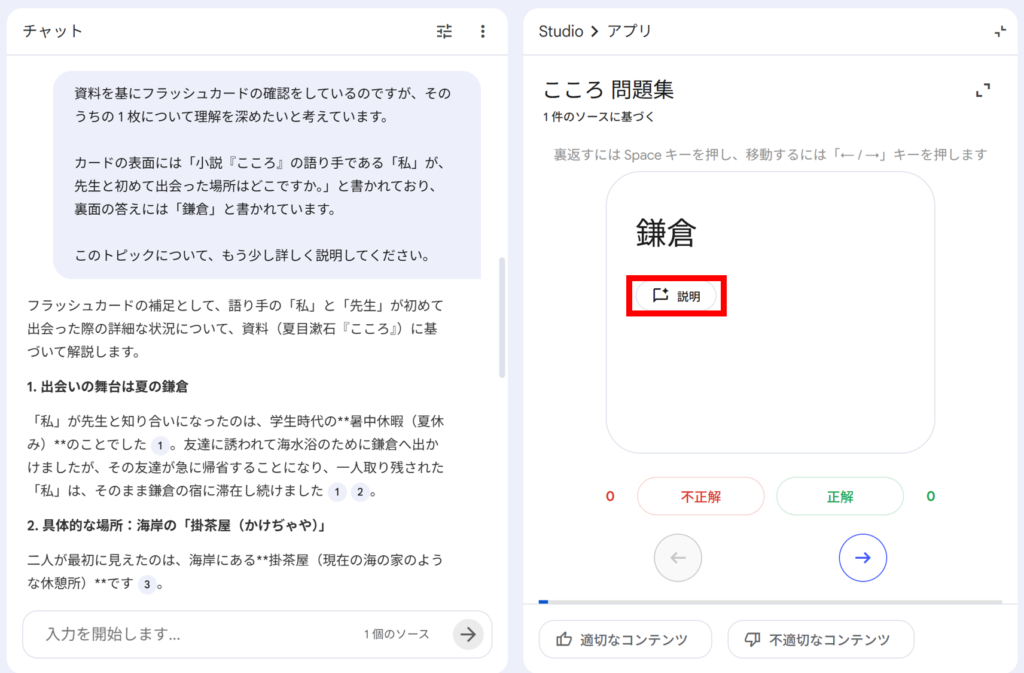Viewport: 1024px width, 673px height.
Task: Mark the card as 不正解
Action: 700,496
